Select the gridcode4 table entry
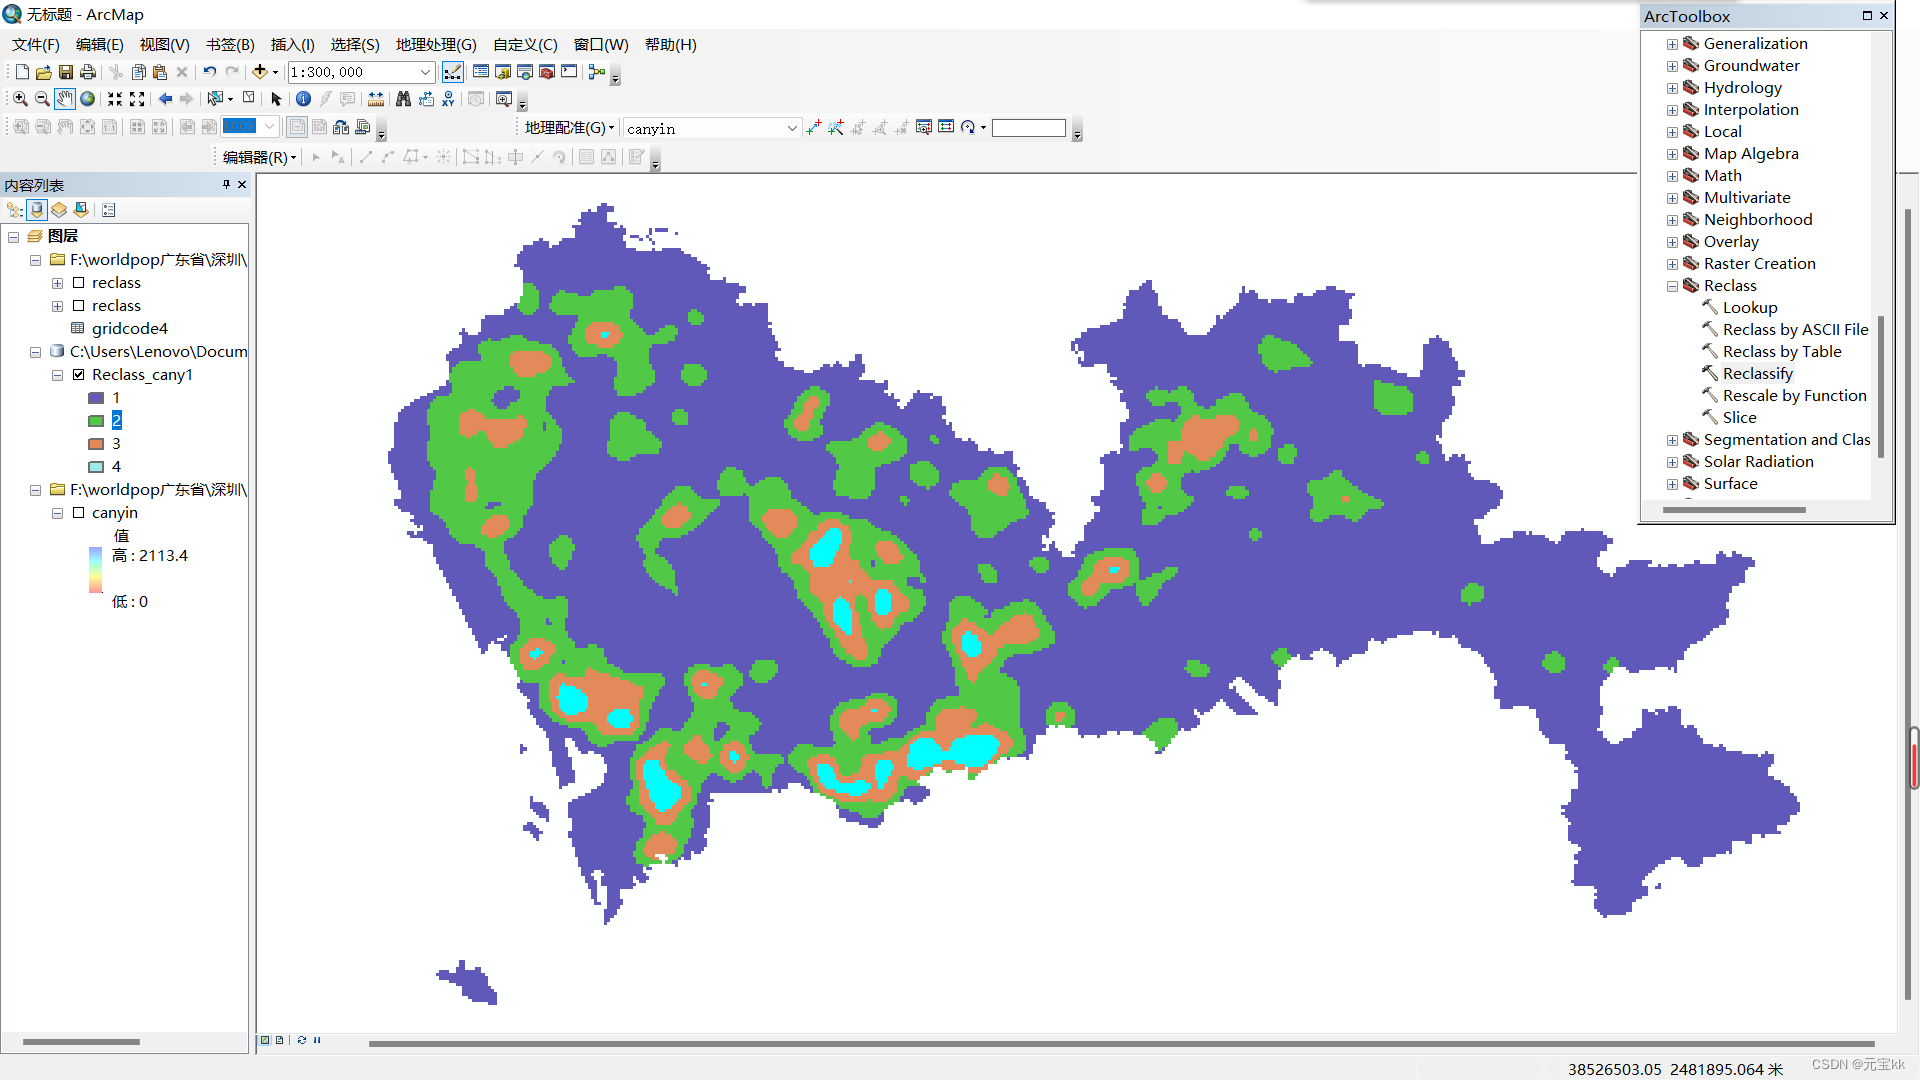1920x1080 pixels. click(129, 329)
